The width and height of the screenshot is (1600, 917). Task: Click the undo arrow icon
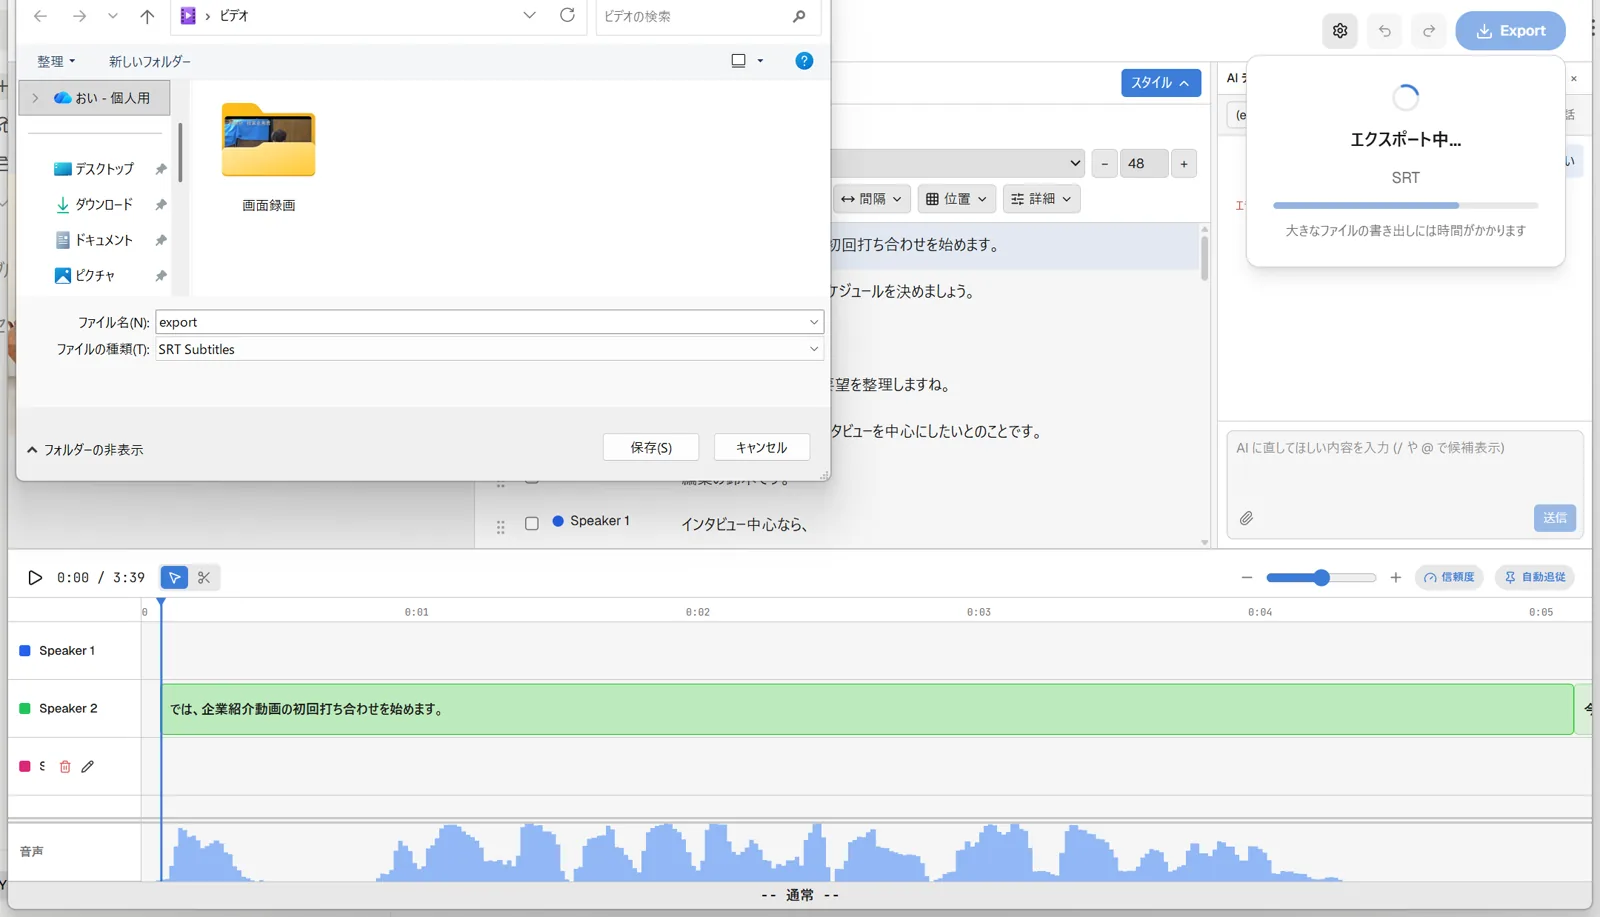click(1384, 31)
